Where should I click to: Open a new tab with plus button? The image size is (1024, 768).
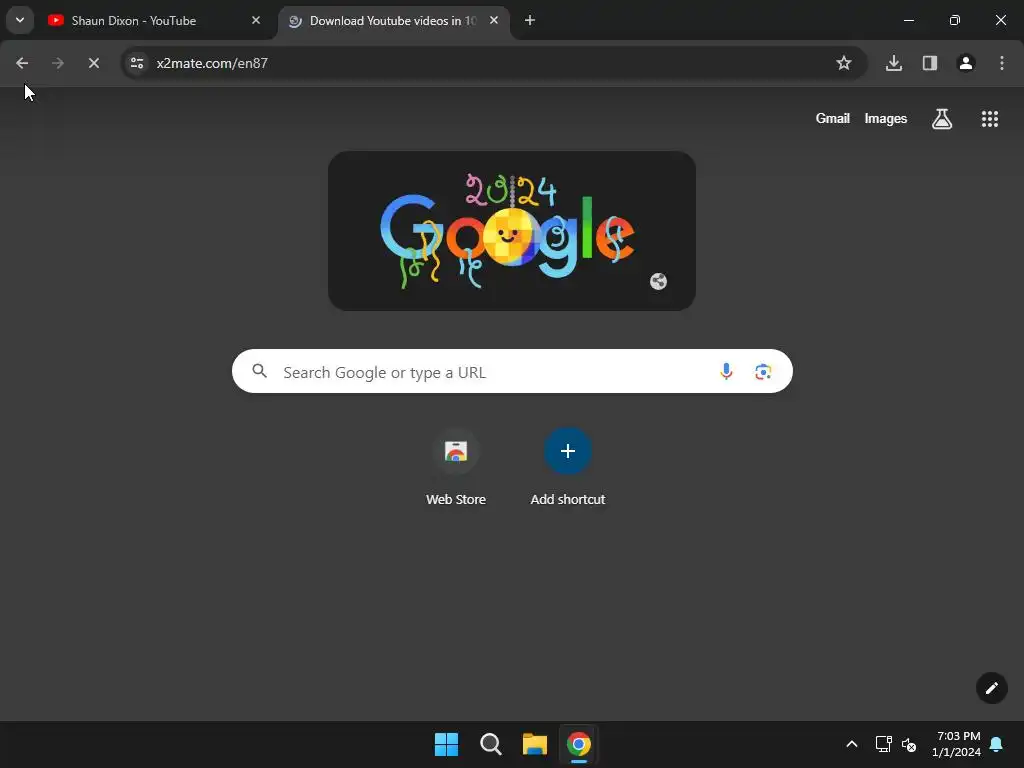click(x=530, y=20)
